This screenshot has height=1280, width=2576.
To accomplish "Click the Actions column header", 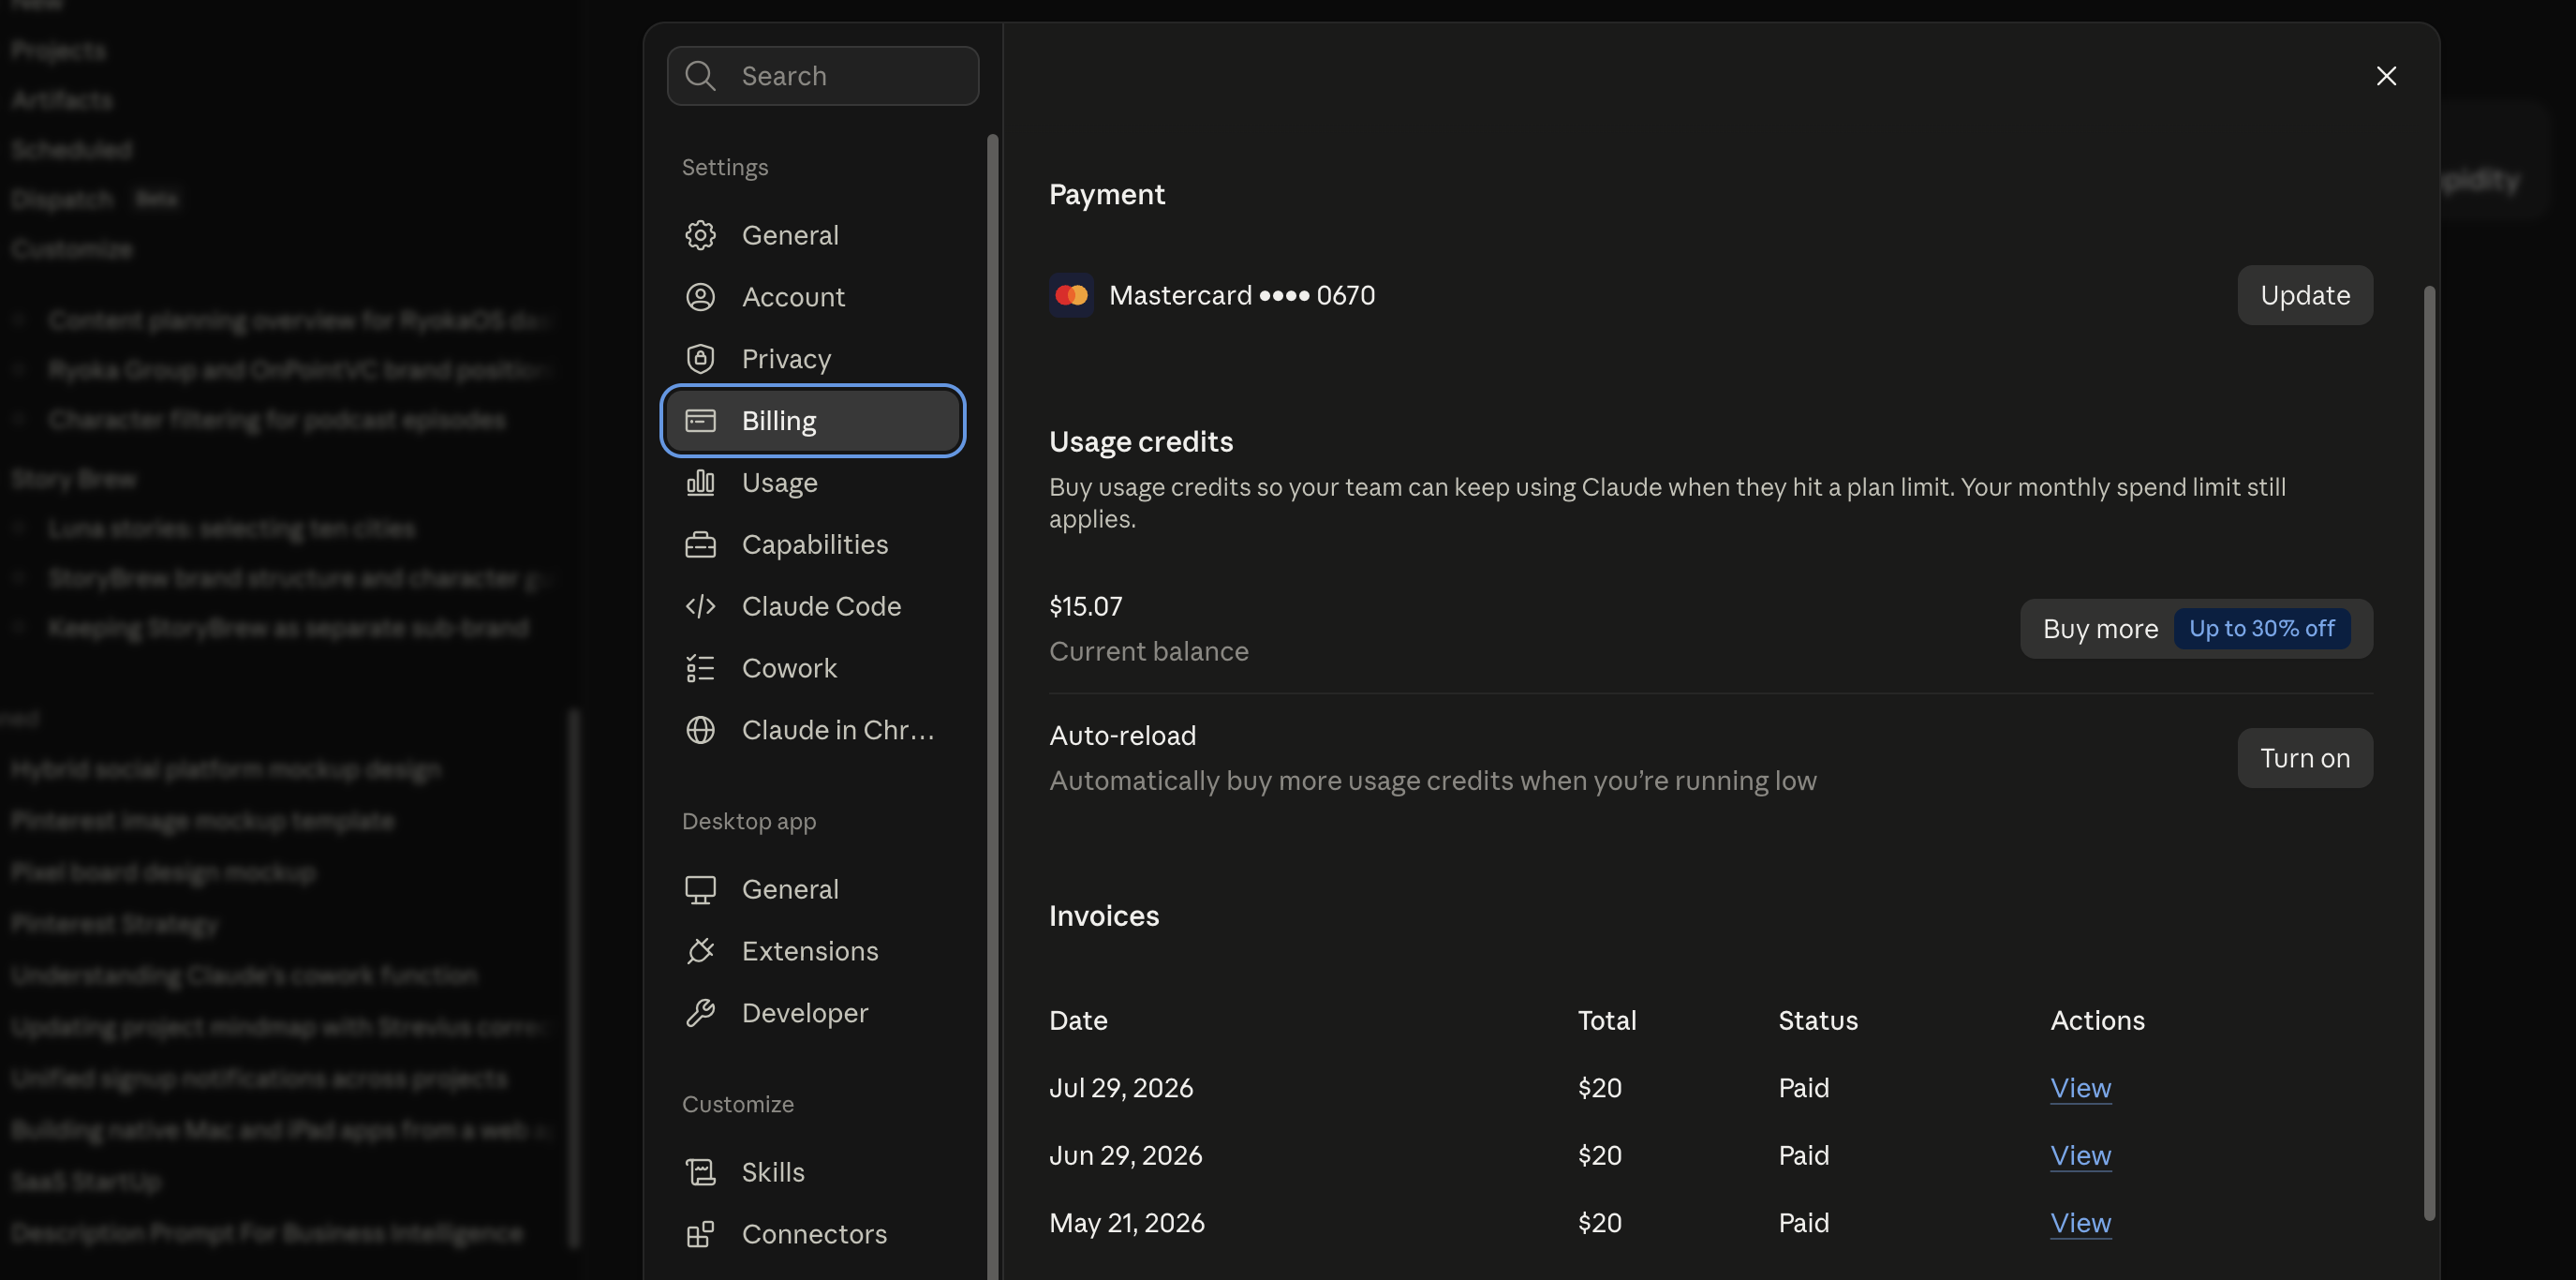I will [x=2097, y=1020].
